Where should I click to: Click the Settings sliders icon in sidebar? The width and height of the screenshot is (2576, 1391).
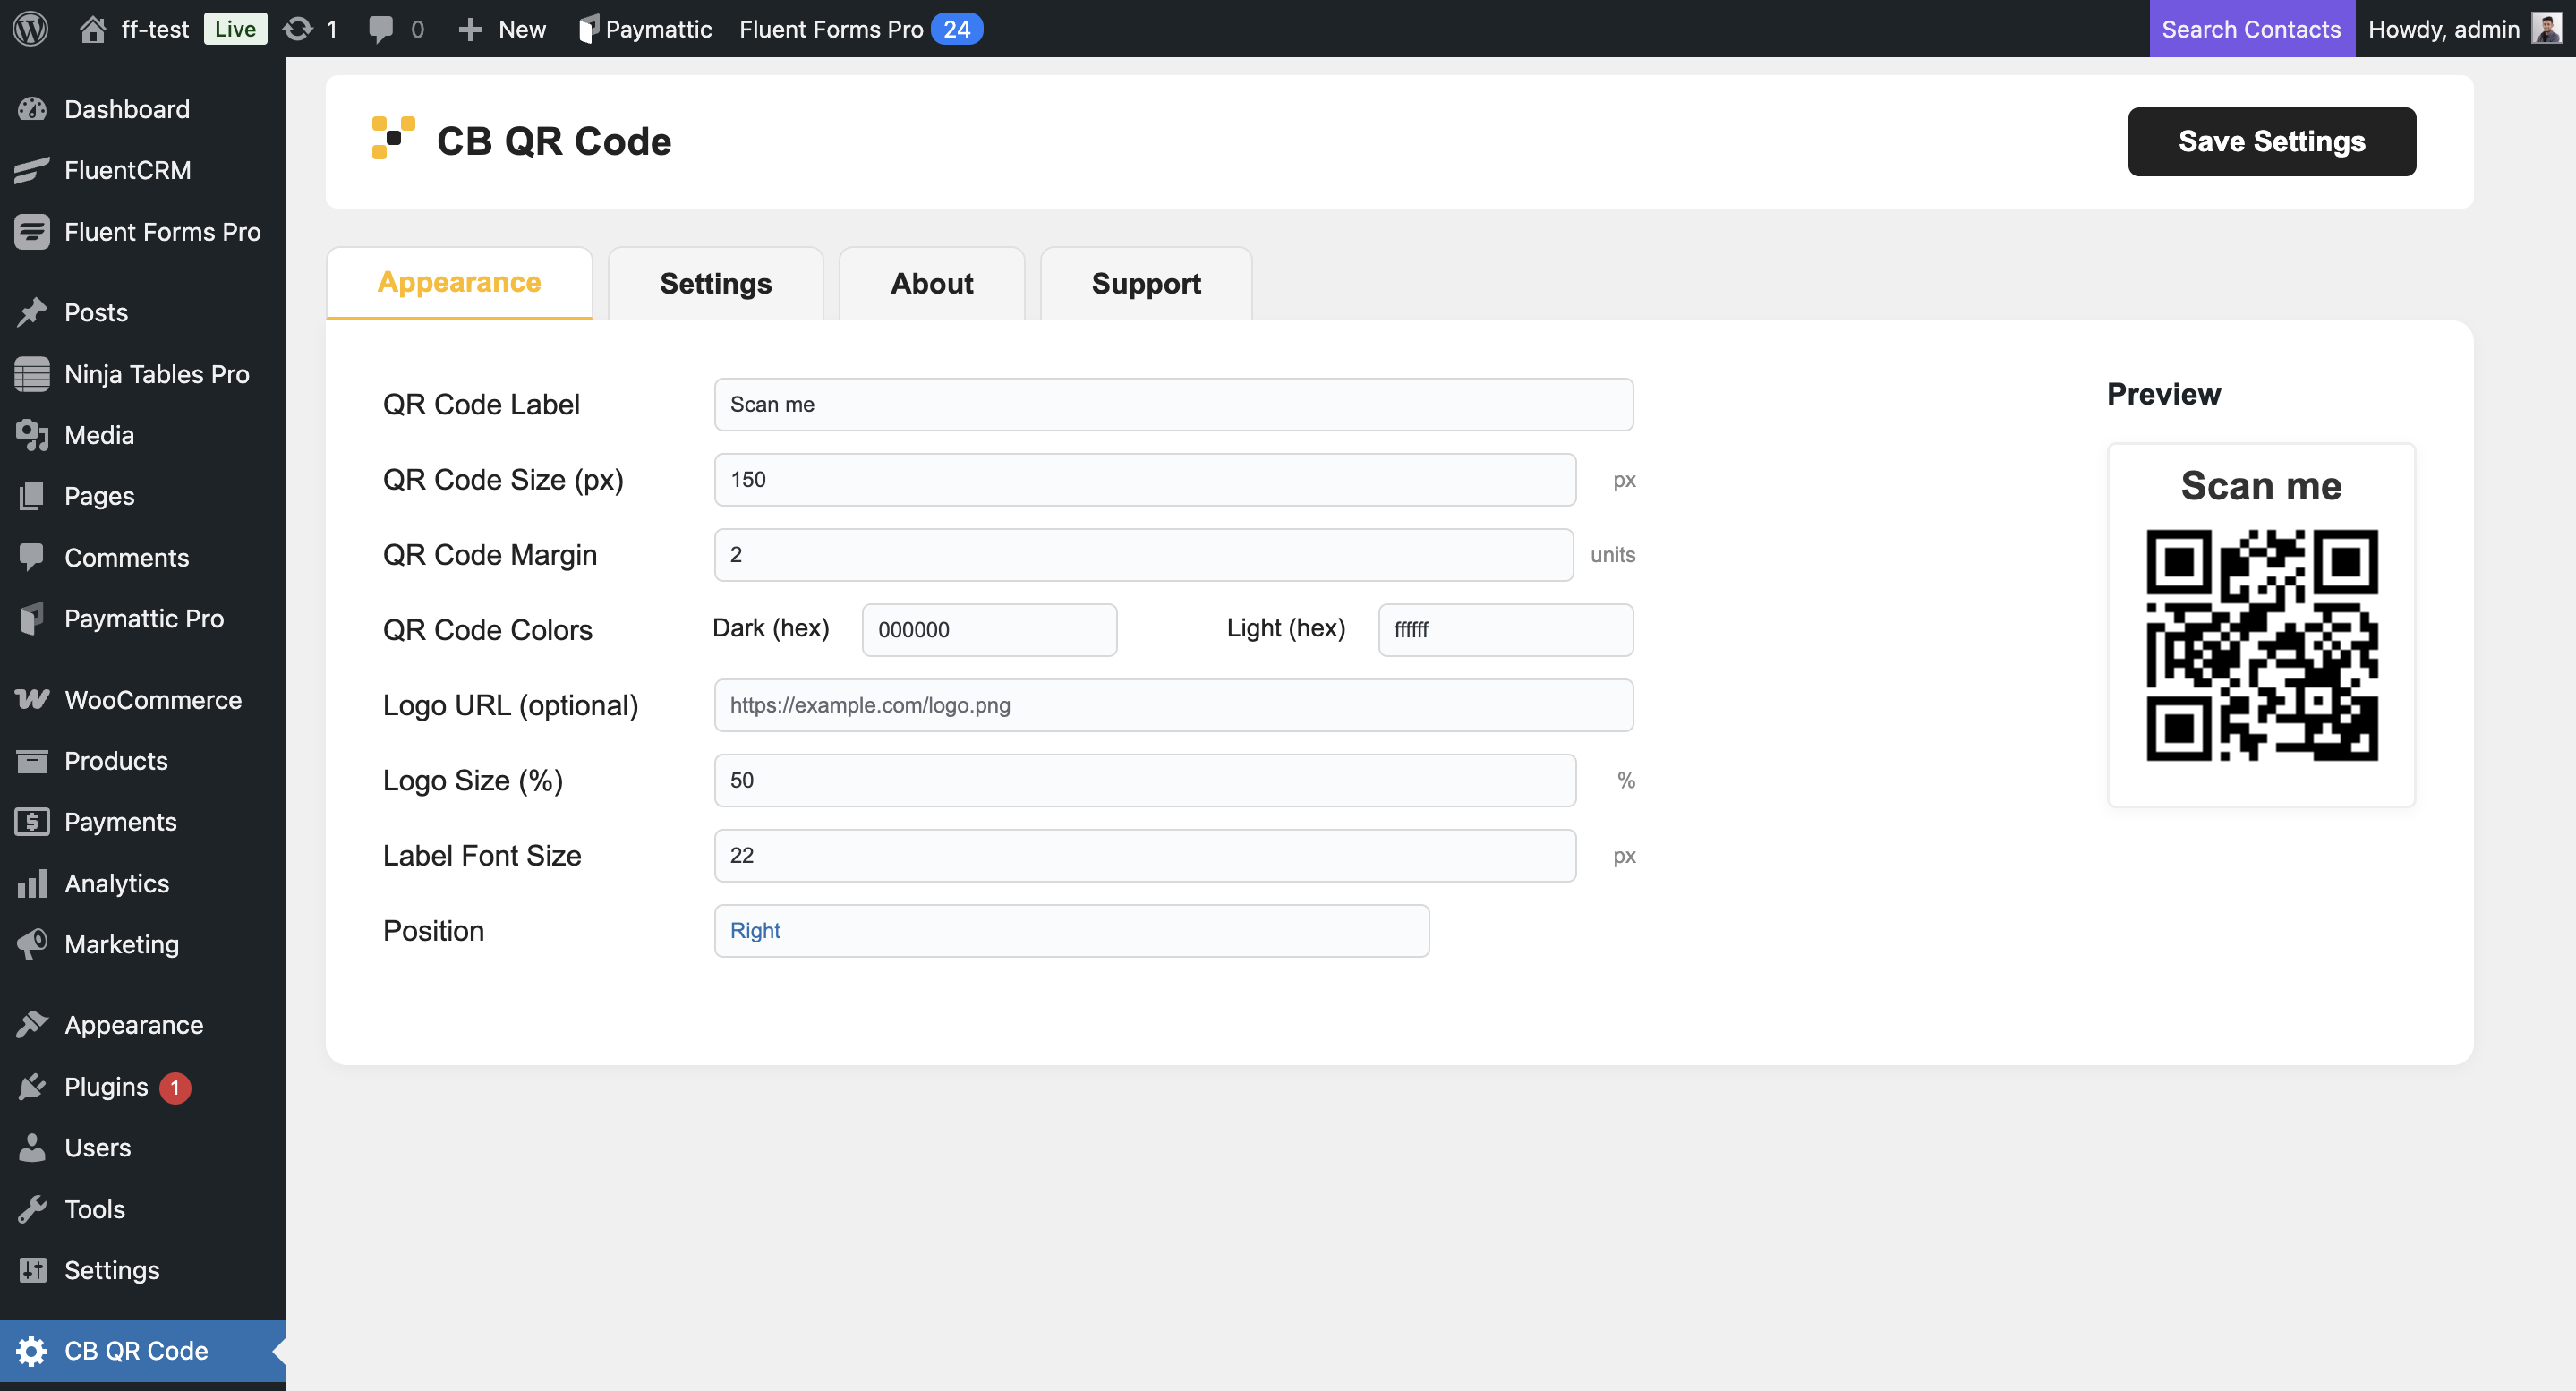[32, 1270]
